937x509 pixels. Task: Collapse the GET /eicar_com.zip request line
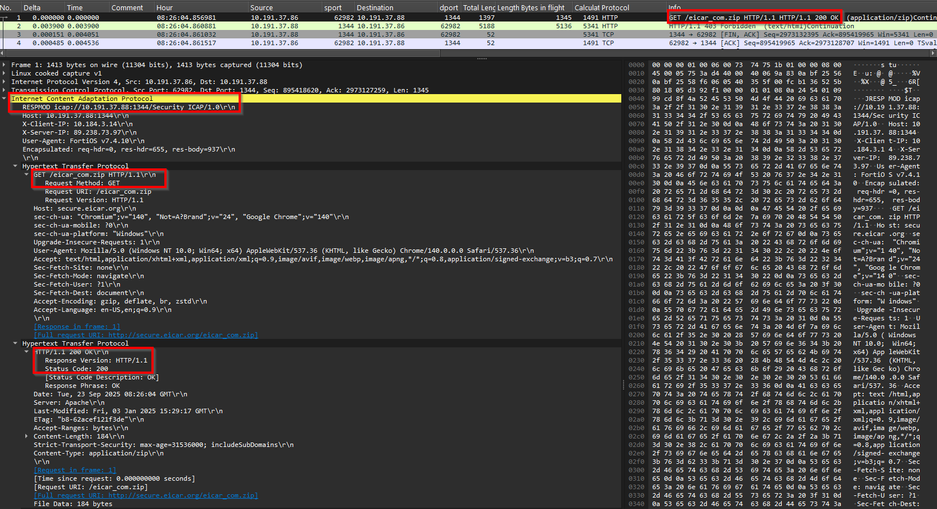click(29, 174)
